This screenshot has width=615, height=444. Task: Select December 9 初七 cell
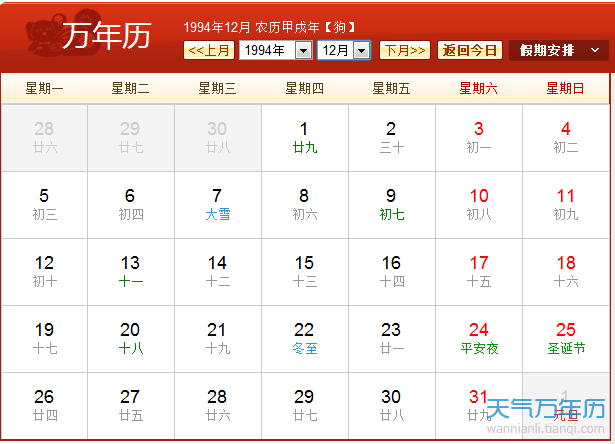click(391, 204)
